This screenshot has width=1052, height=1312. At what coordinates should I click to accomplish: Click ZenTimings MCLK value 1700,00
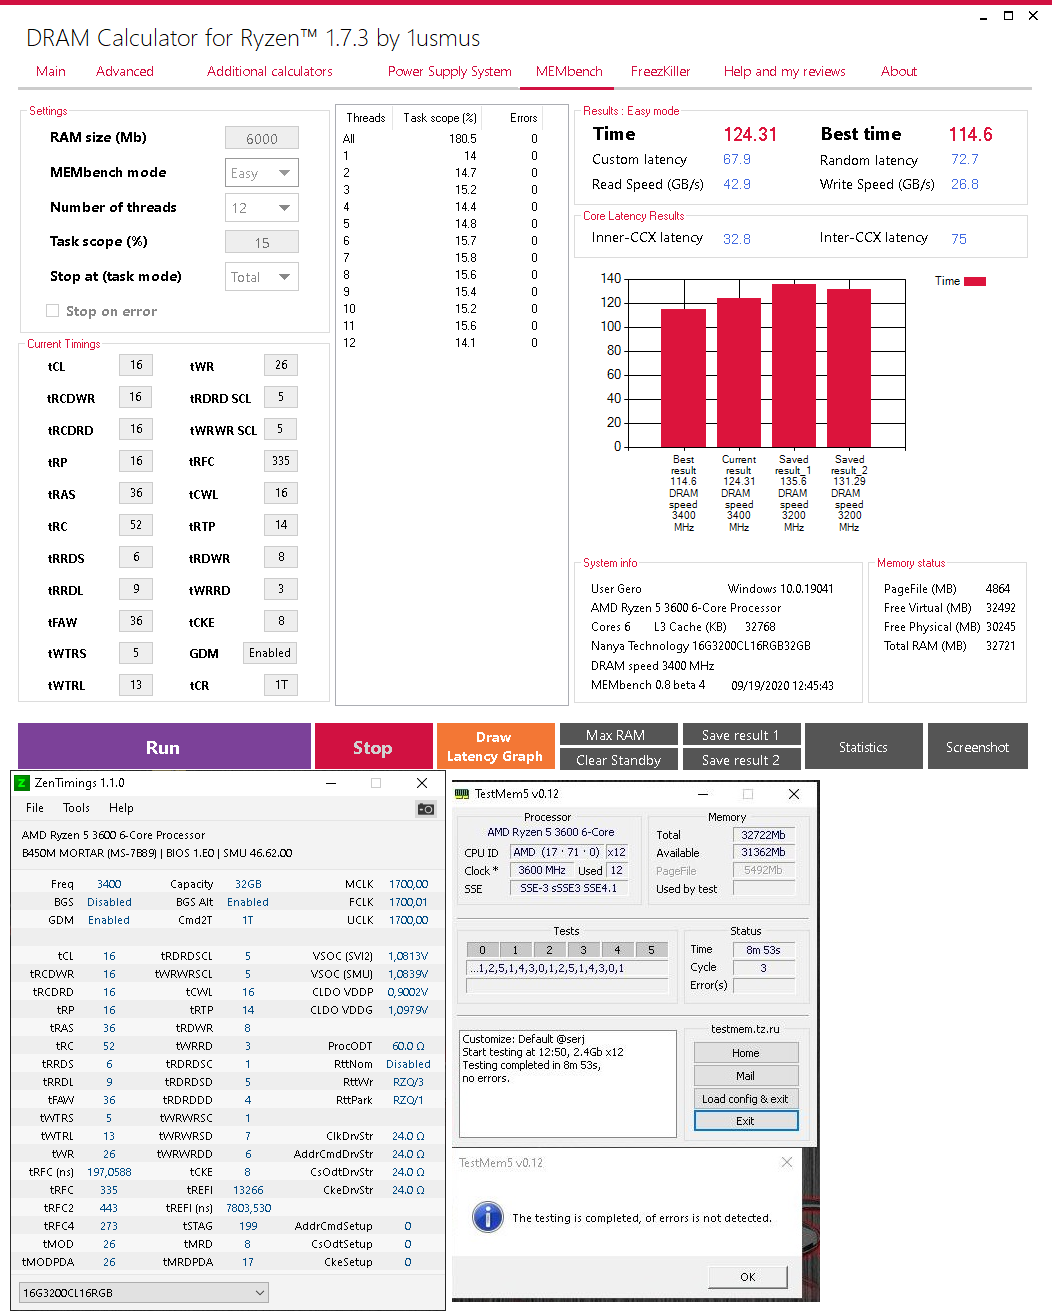(x=408, y=884)
